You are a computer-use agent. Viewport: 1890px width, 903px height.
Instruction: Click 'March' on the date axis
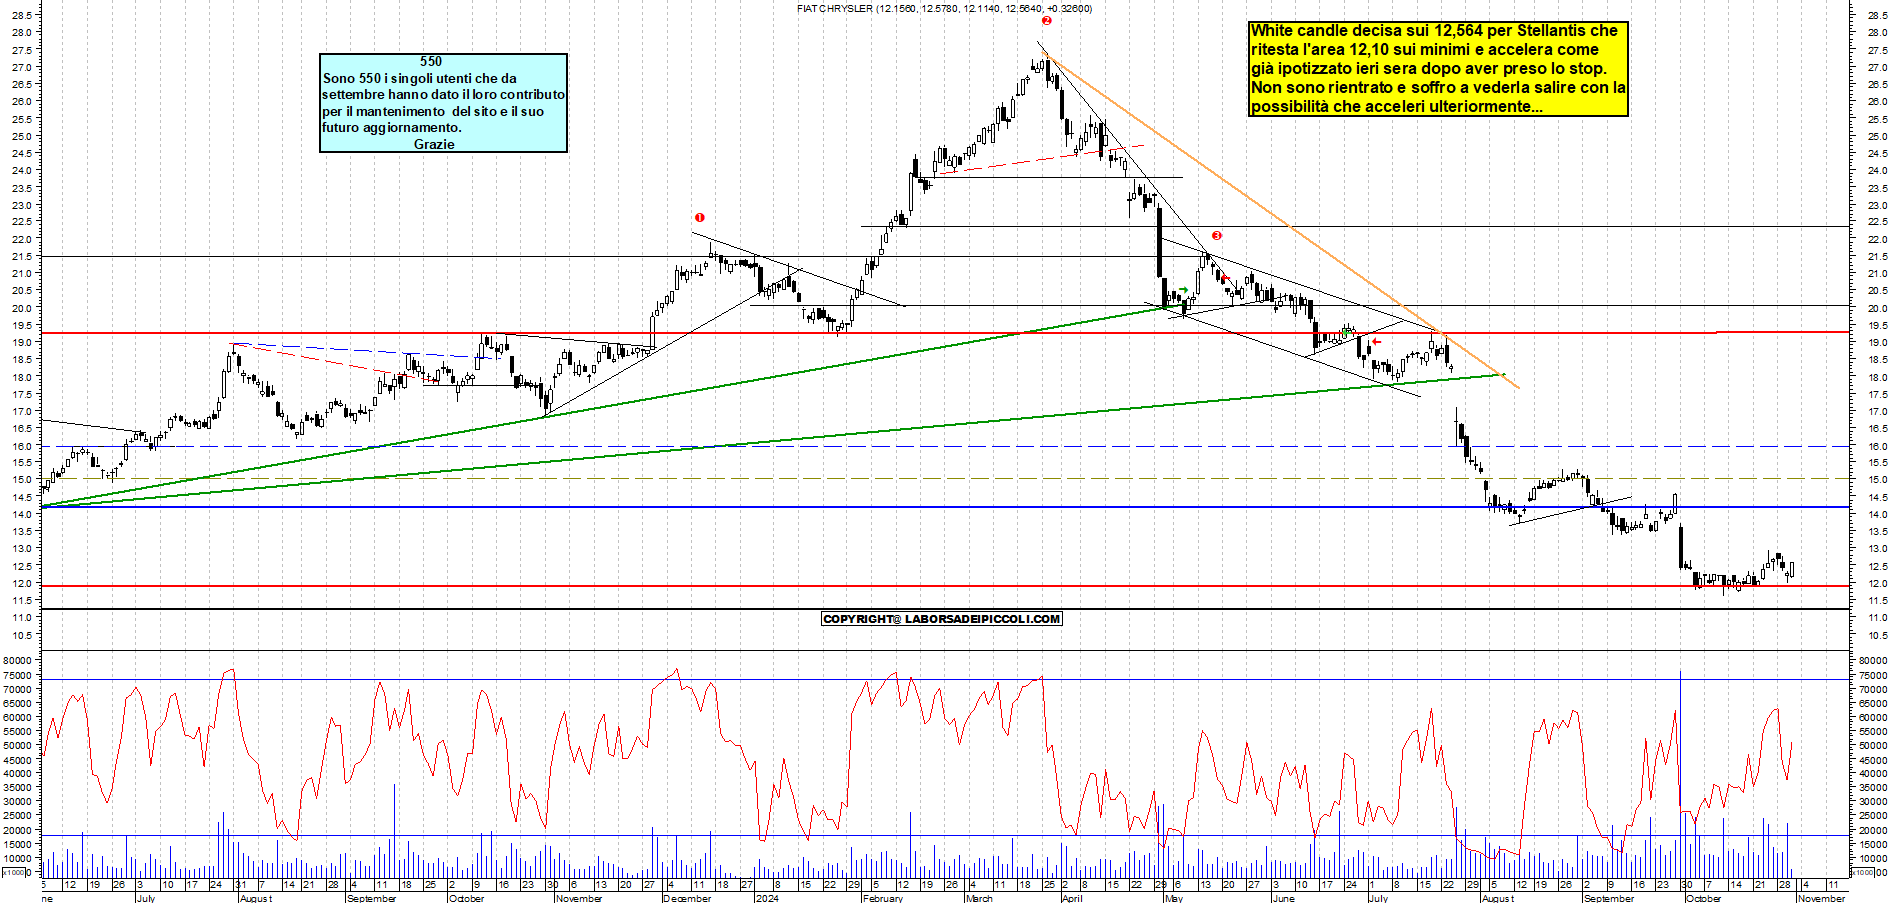click(x=979, y=898)
